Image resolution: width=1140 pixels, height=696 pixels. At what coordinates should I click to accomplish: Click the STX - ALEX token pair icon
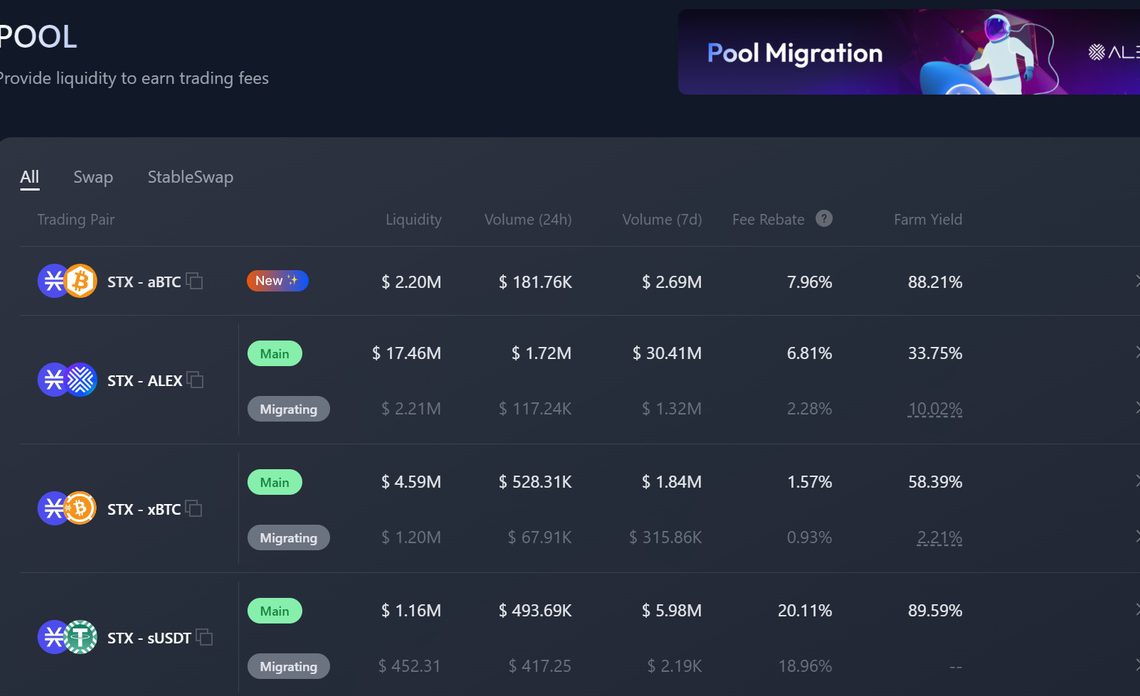(x=67, y=380)
